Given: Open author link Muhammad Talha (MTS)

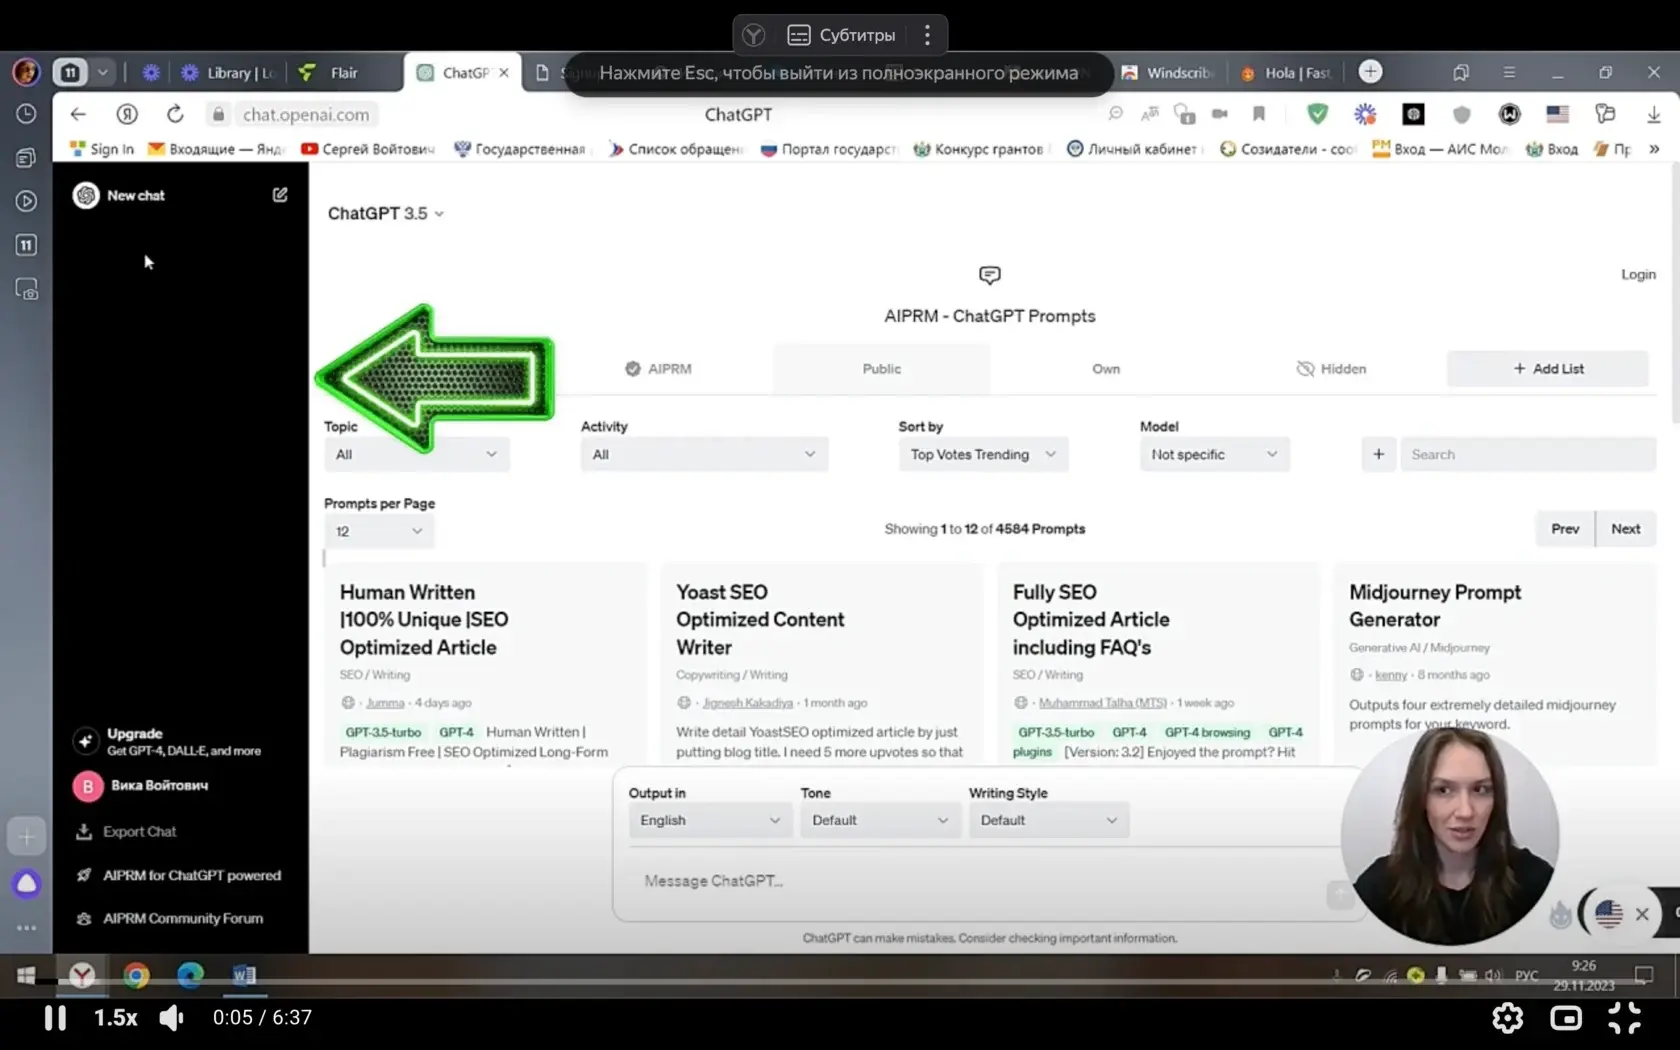Looking at the screenshot, I should 1102,703.
